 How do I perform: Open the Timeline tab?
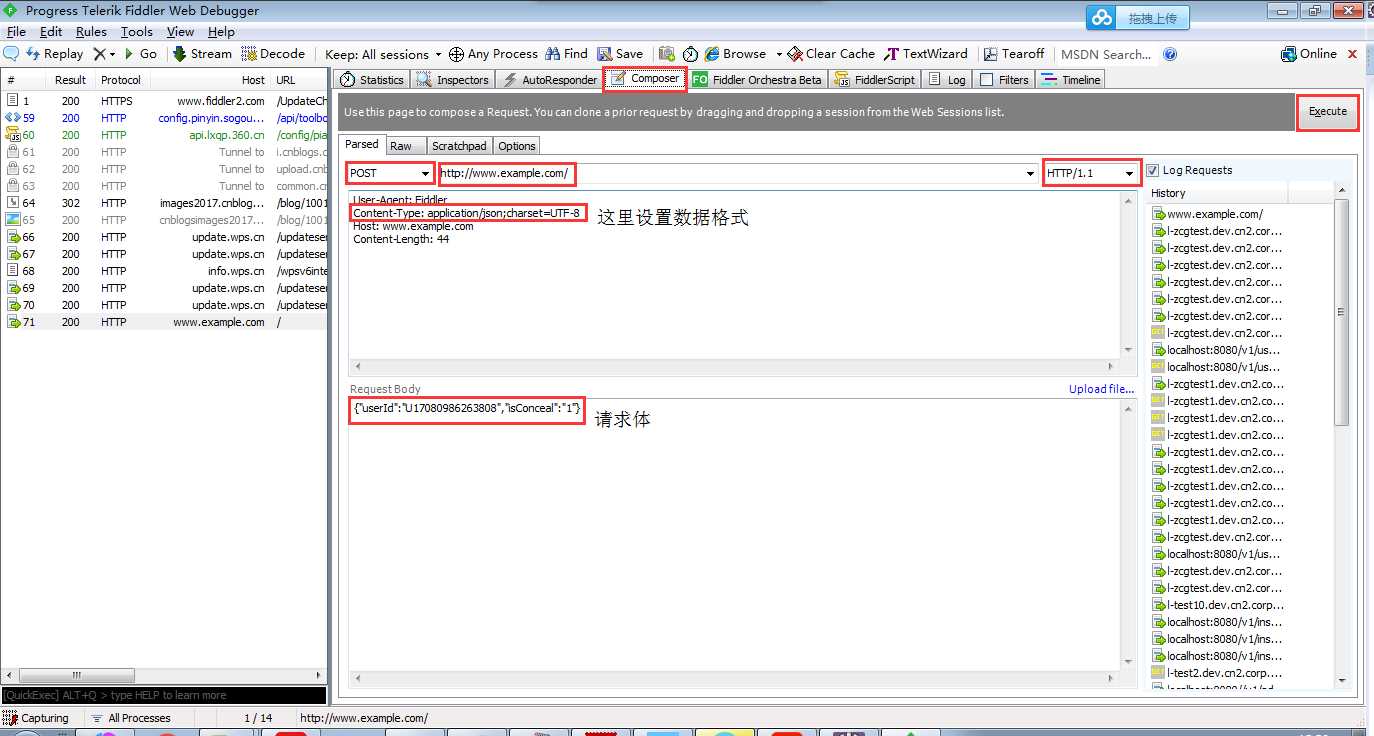click(1071, 80)
